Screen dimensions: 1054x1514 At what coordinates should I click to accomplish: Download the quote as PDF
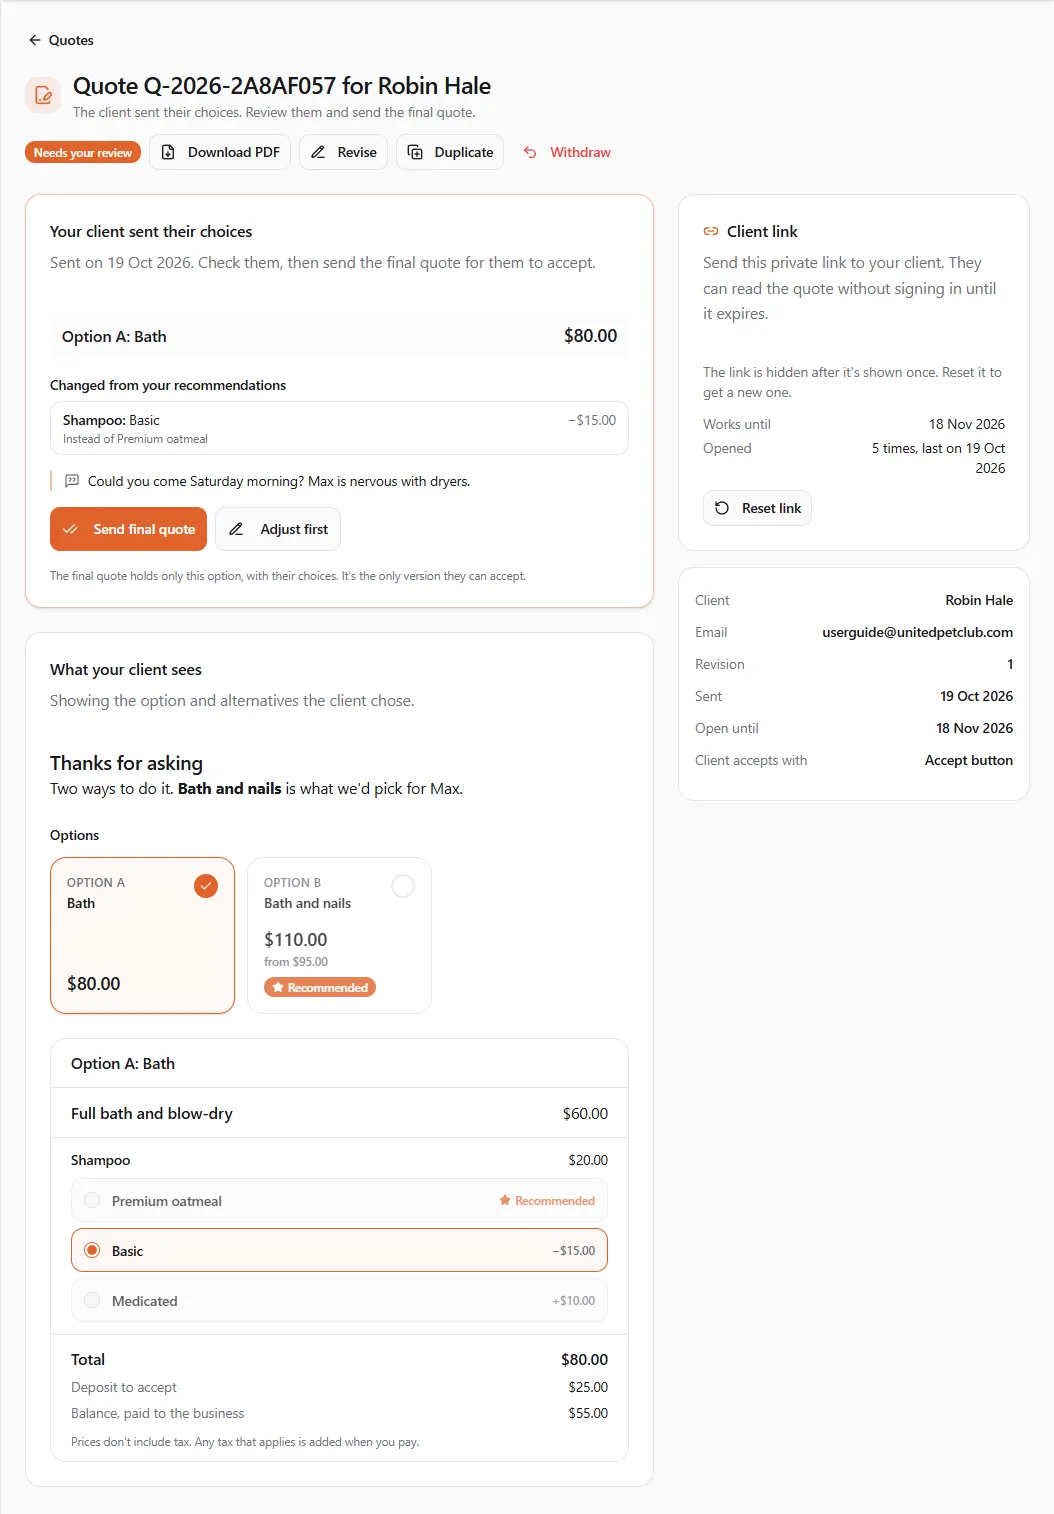click(x=220, y=152)
